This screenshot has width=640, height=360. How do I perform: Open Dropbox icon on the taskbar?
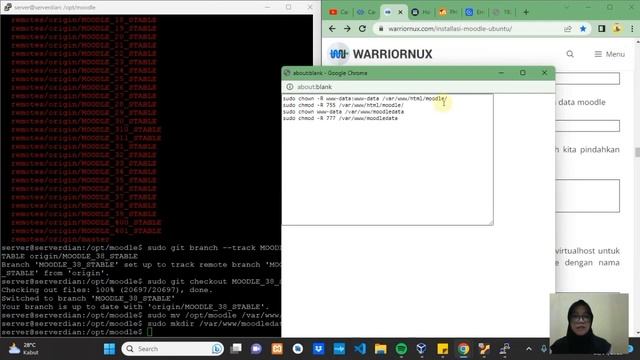click(x=318, y=349)
